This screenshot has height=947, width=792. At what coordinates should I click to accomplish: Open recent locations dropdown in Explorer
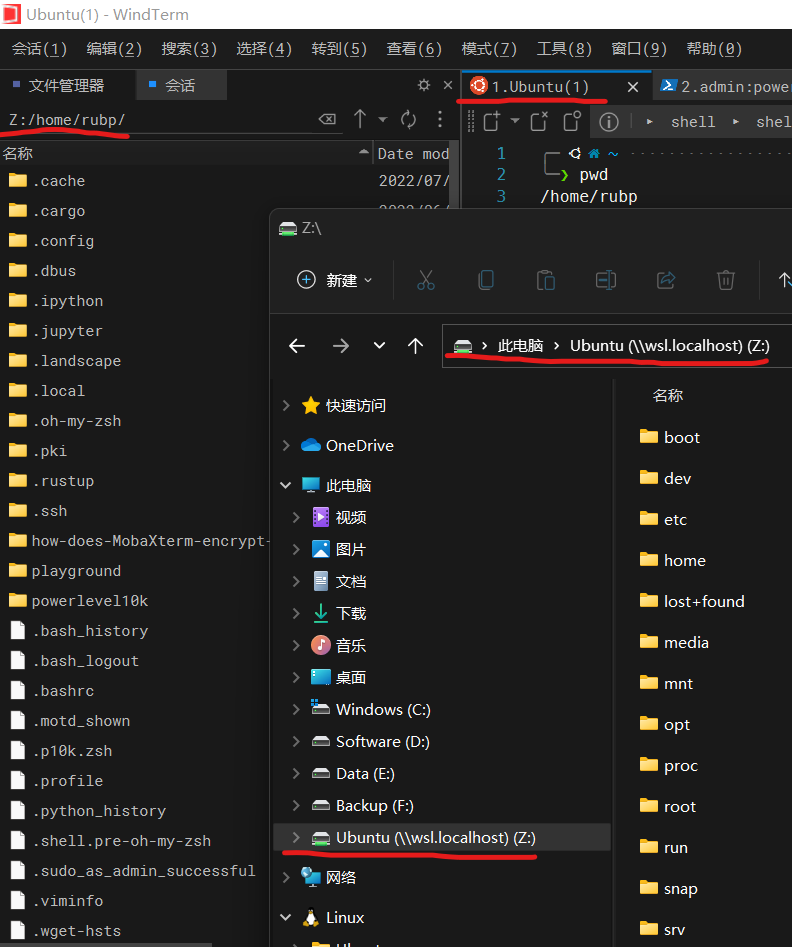tap(379, 345)
